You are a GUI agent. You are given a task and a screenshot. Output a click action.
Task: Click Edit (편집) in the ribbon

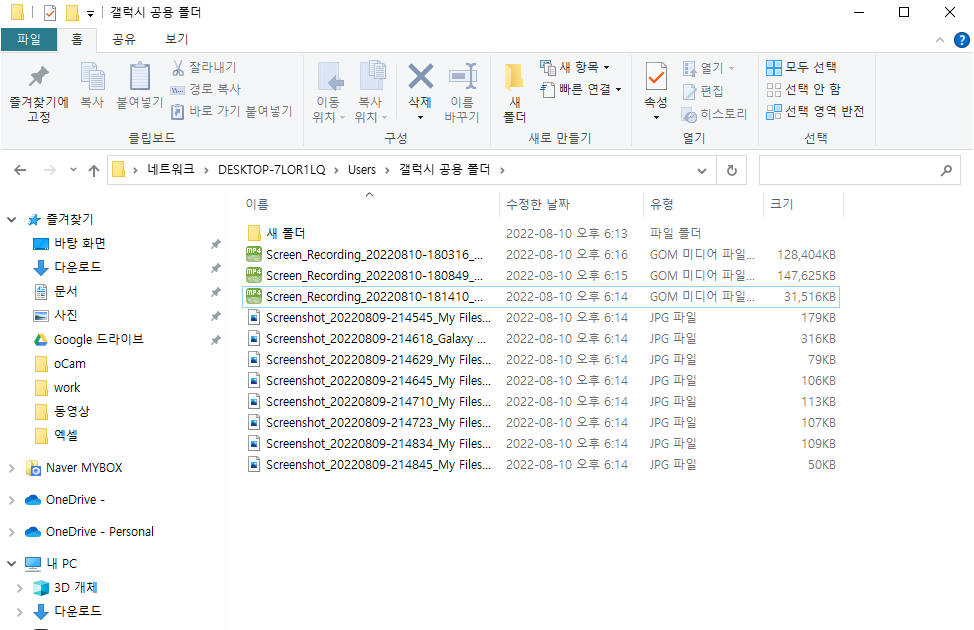tap(703, 91)
